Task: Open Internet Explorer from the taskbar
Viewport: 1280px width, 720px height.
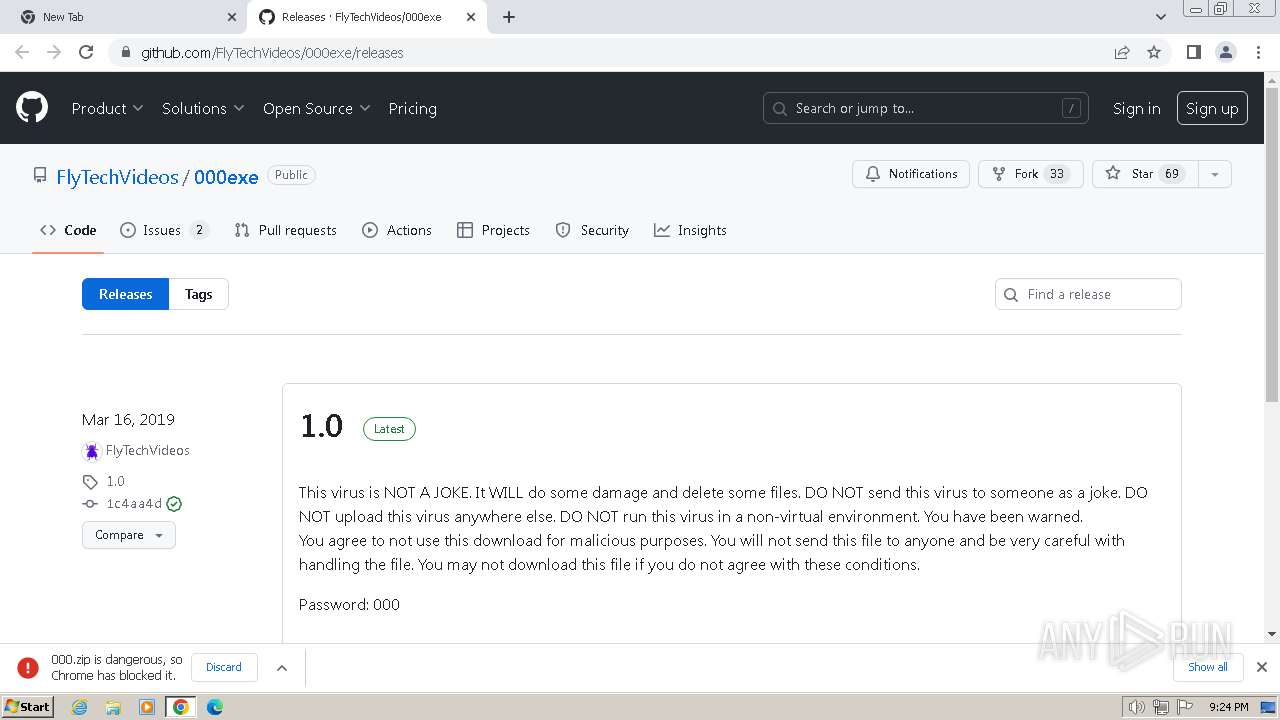Action: click(x=80, y=707)
